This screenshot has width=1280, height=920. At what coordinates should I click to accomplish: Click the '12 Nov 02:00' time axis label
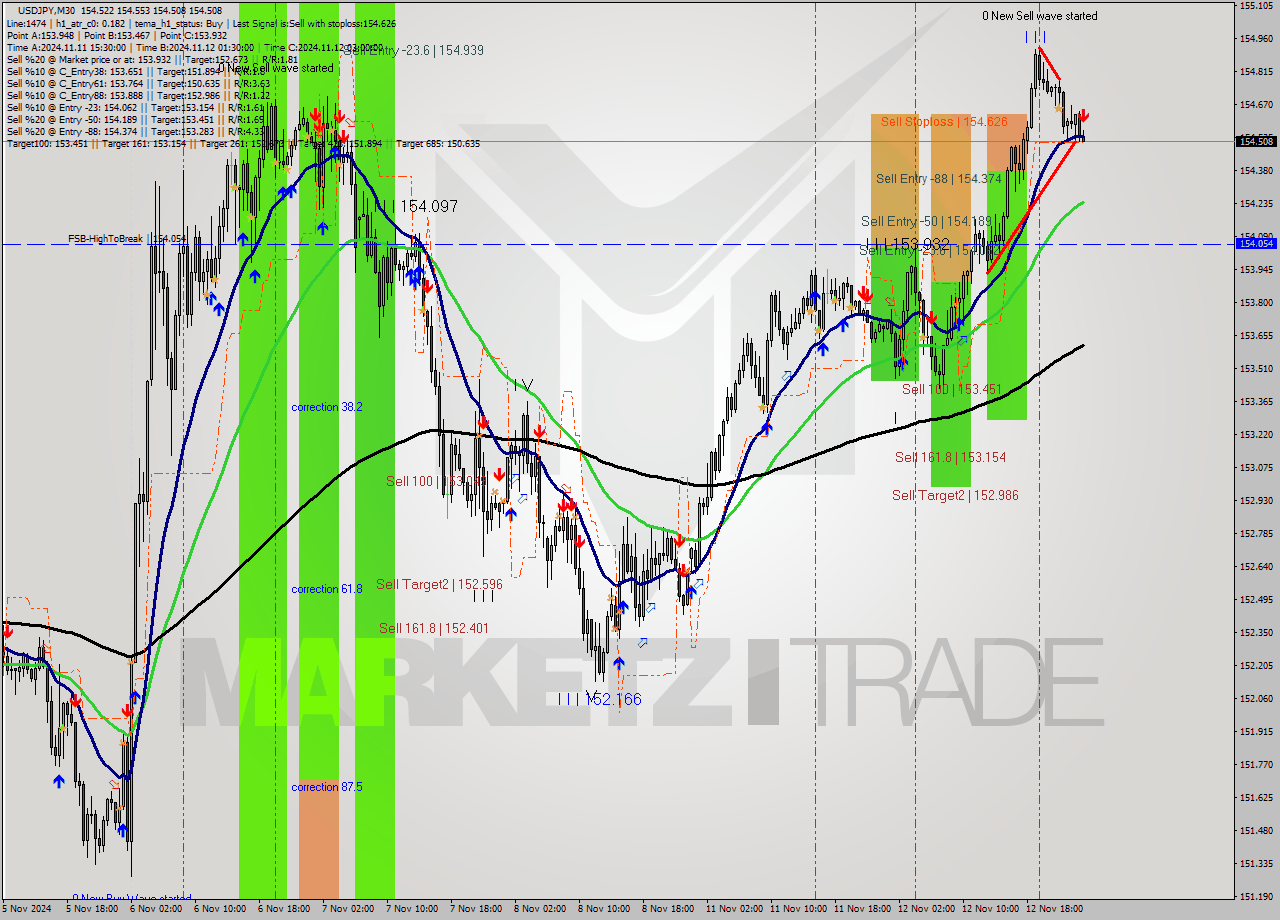(927, 909)
